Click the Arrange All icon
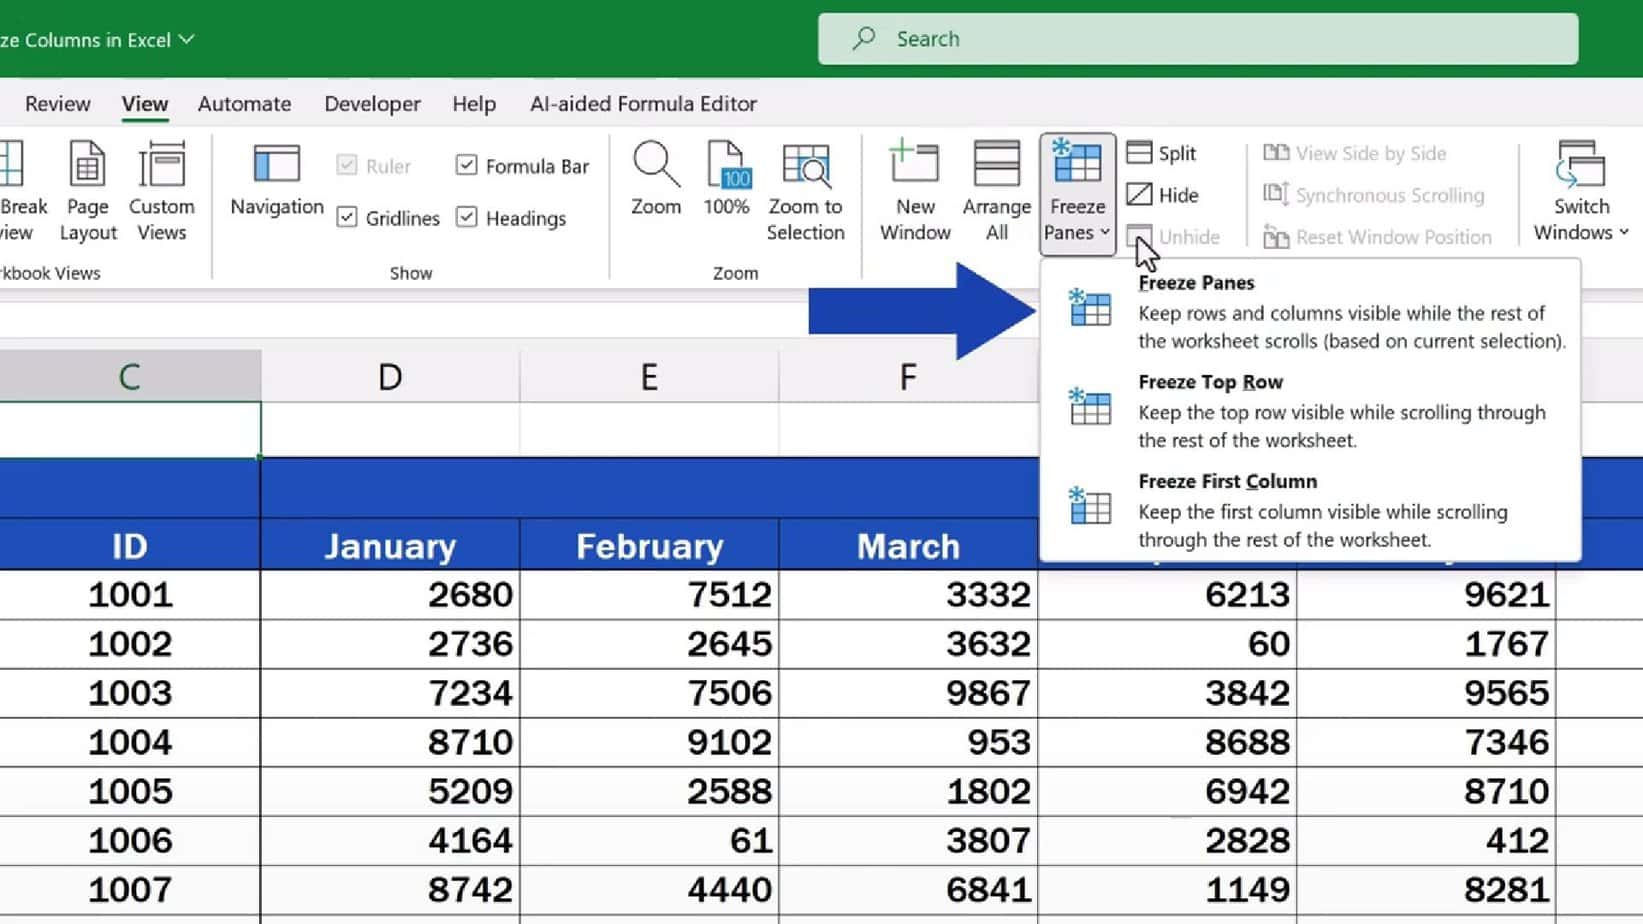Screen dimensions: 1643x924 (x=995, y=190)
